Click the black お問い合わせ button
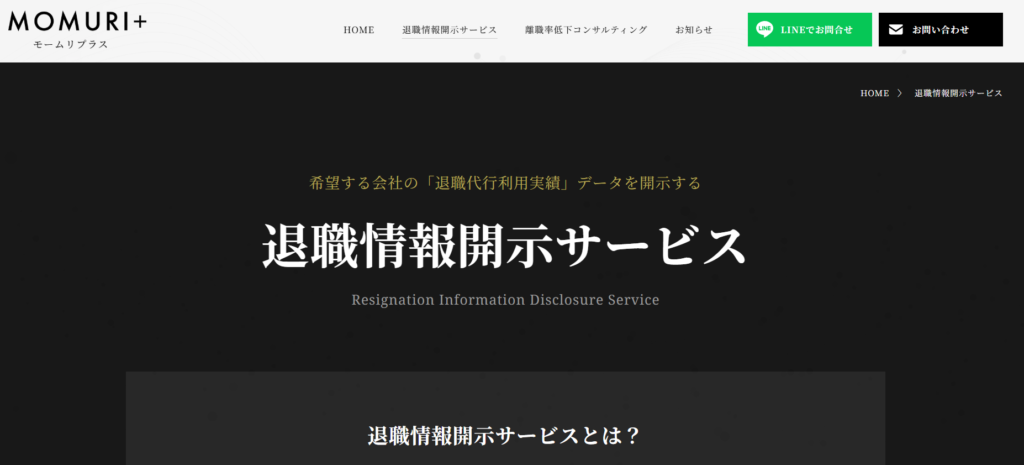 940,29
